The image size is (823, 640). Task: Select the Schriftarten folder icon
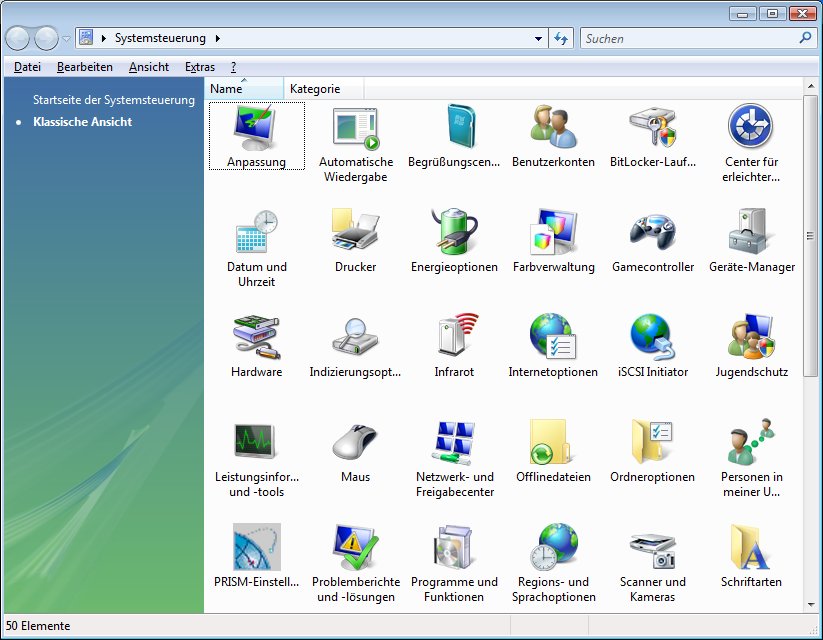click(x=751, y=548)
